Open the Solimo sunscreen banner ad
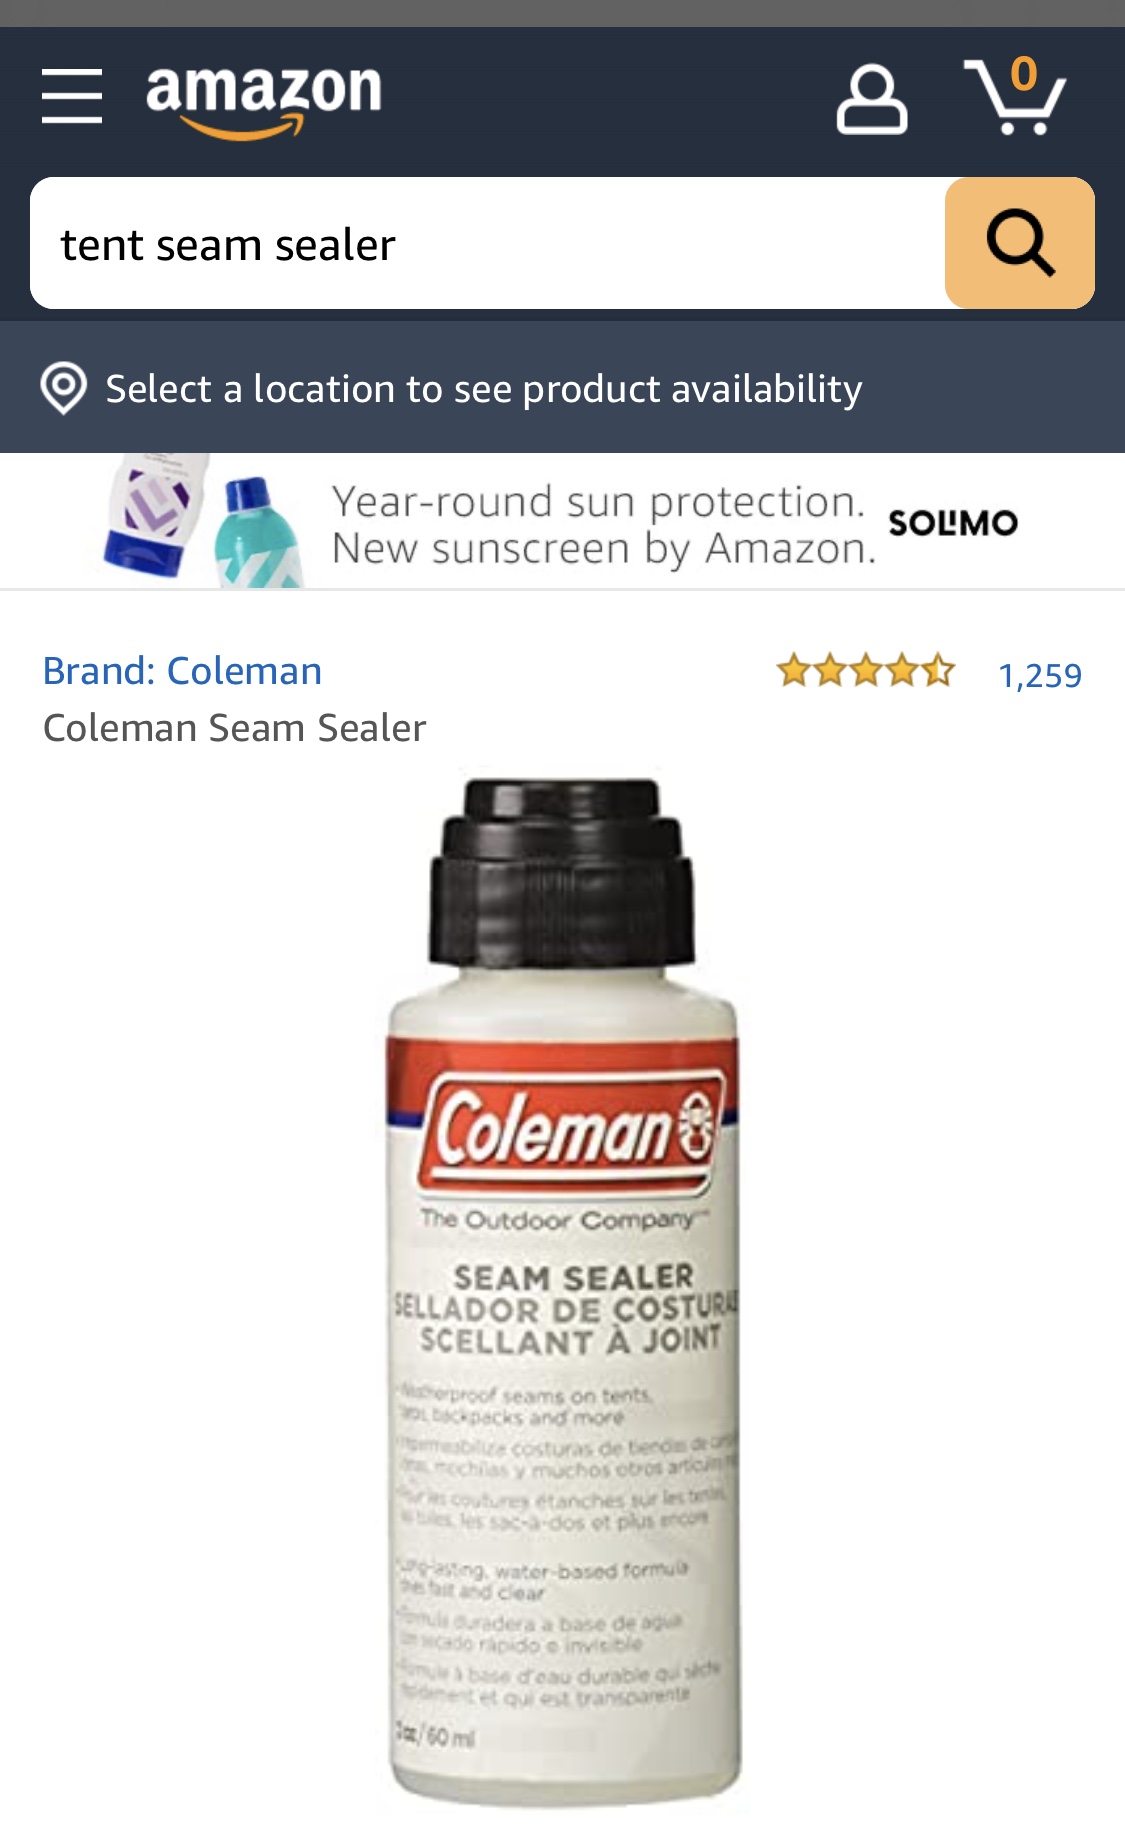This screenshot has height=1830, width=1125. tap(562, 521)
